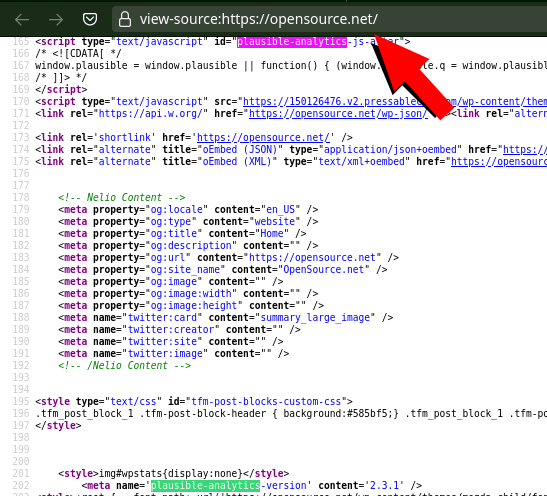Click the 'https://opensource.net' og:url content value
The height and width of the screenshot is (496, 547).
tap(312, 257)
